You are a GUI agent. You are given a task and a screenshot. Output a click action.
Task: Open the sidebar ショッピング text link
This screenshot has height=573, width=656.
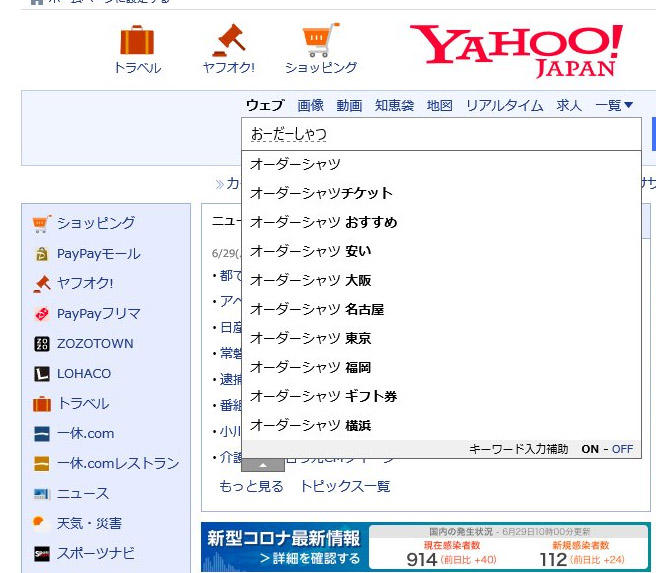point(96,223)
